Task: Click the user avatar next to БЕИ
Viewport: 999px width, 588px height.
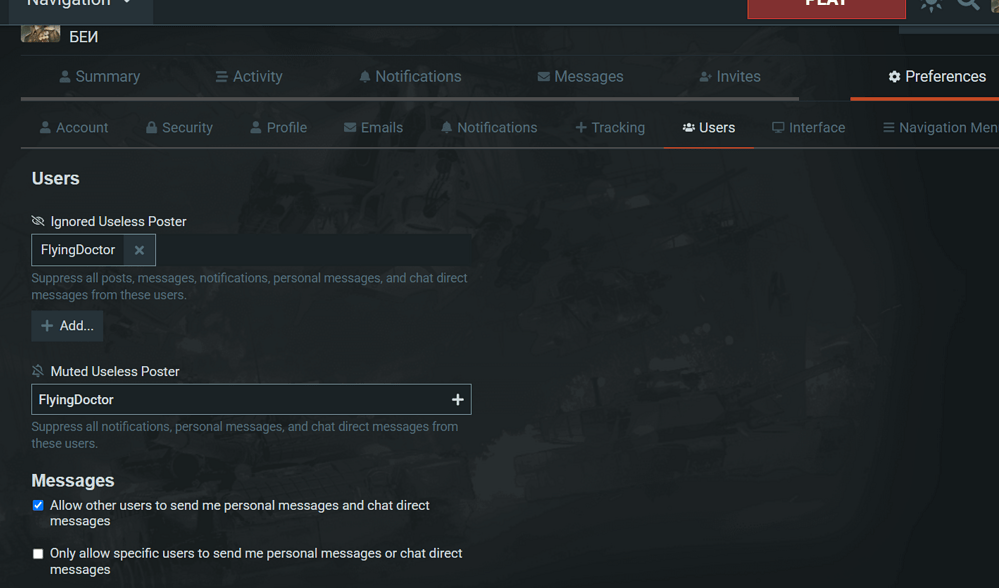Action: pyautogui.click(x=40, y=33)
